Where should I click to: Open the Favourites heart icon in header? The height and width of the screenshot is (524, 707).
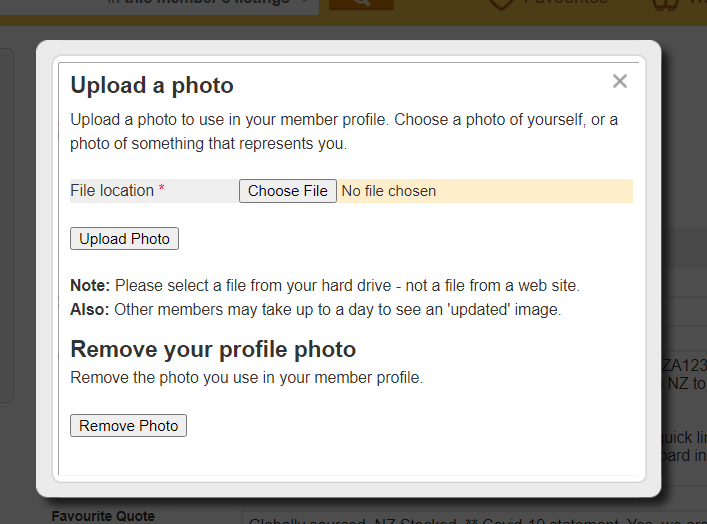click(502, 4)
